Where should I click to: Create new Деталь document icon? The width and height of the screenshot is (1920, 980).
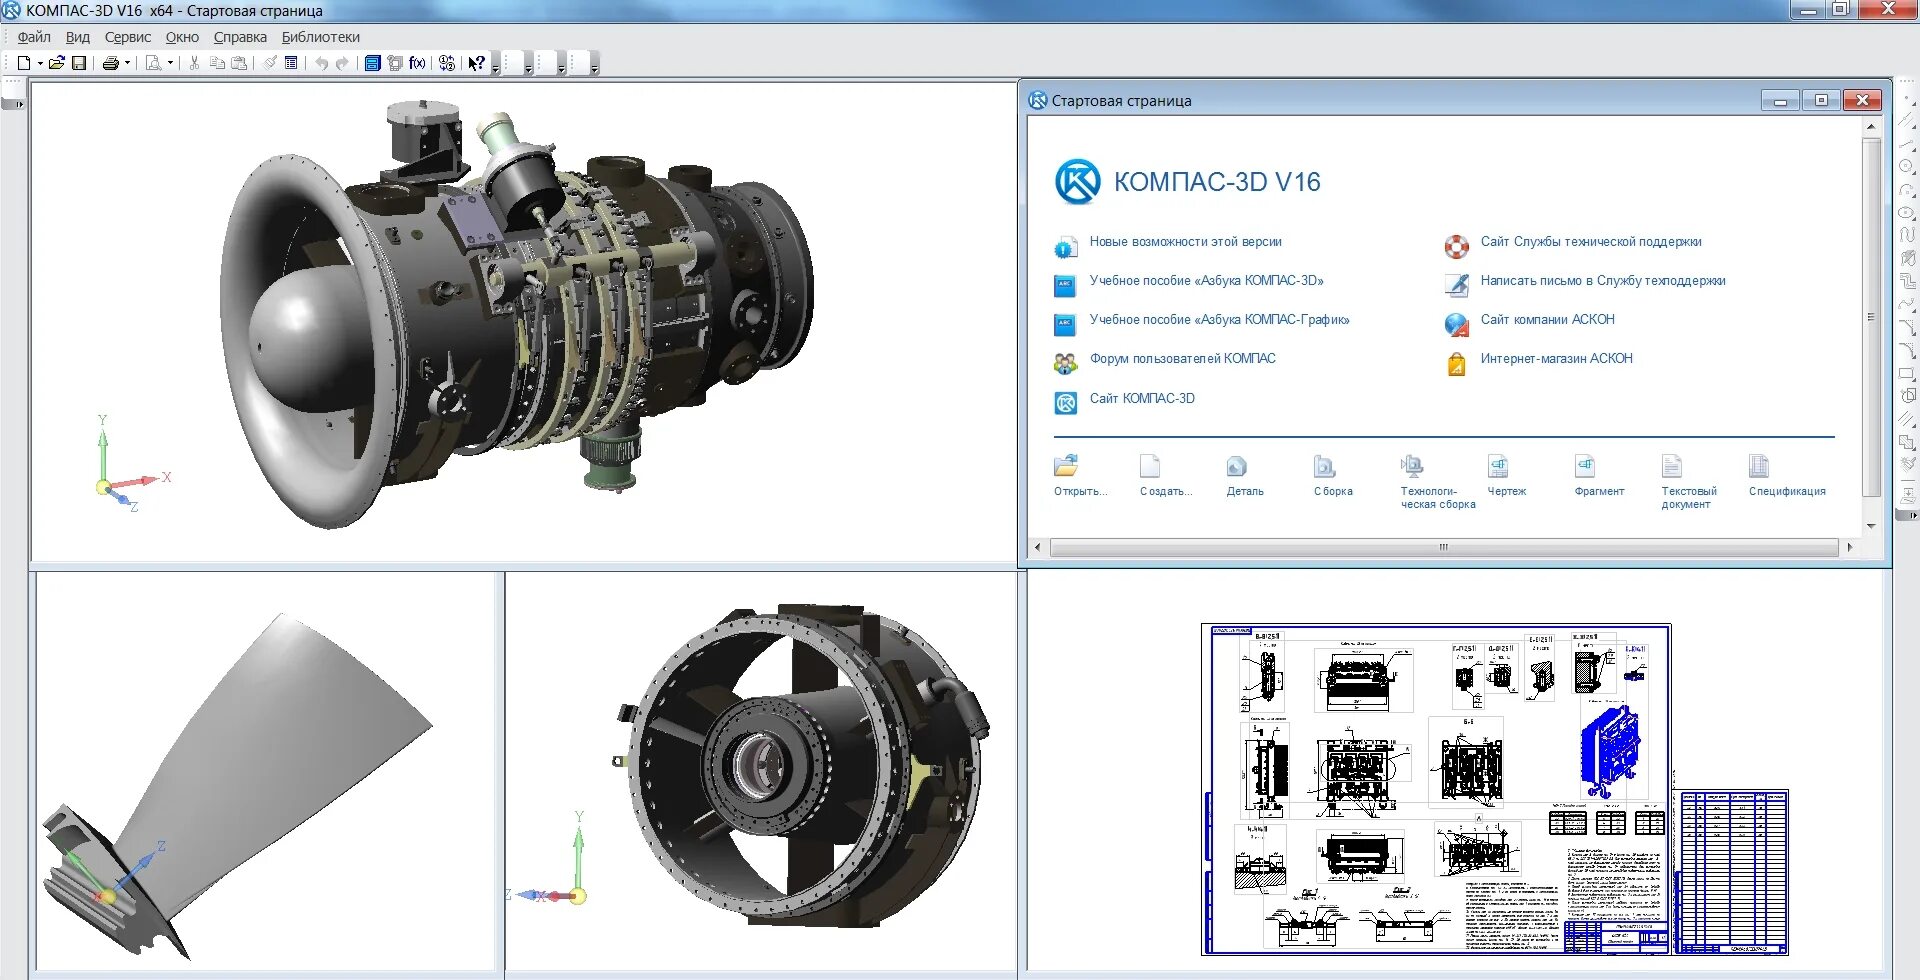pos(1237,466)
